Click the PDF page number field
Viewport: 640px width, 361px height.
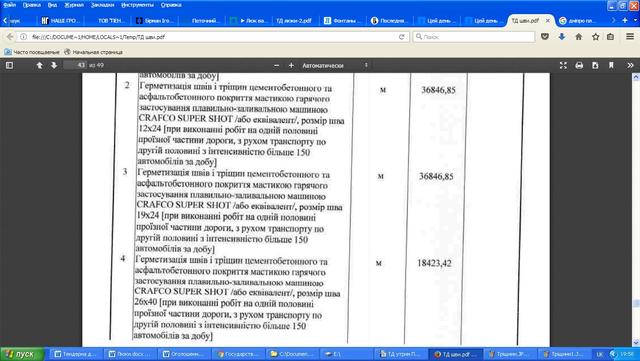click(x=76, y=65)
